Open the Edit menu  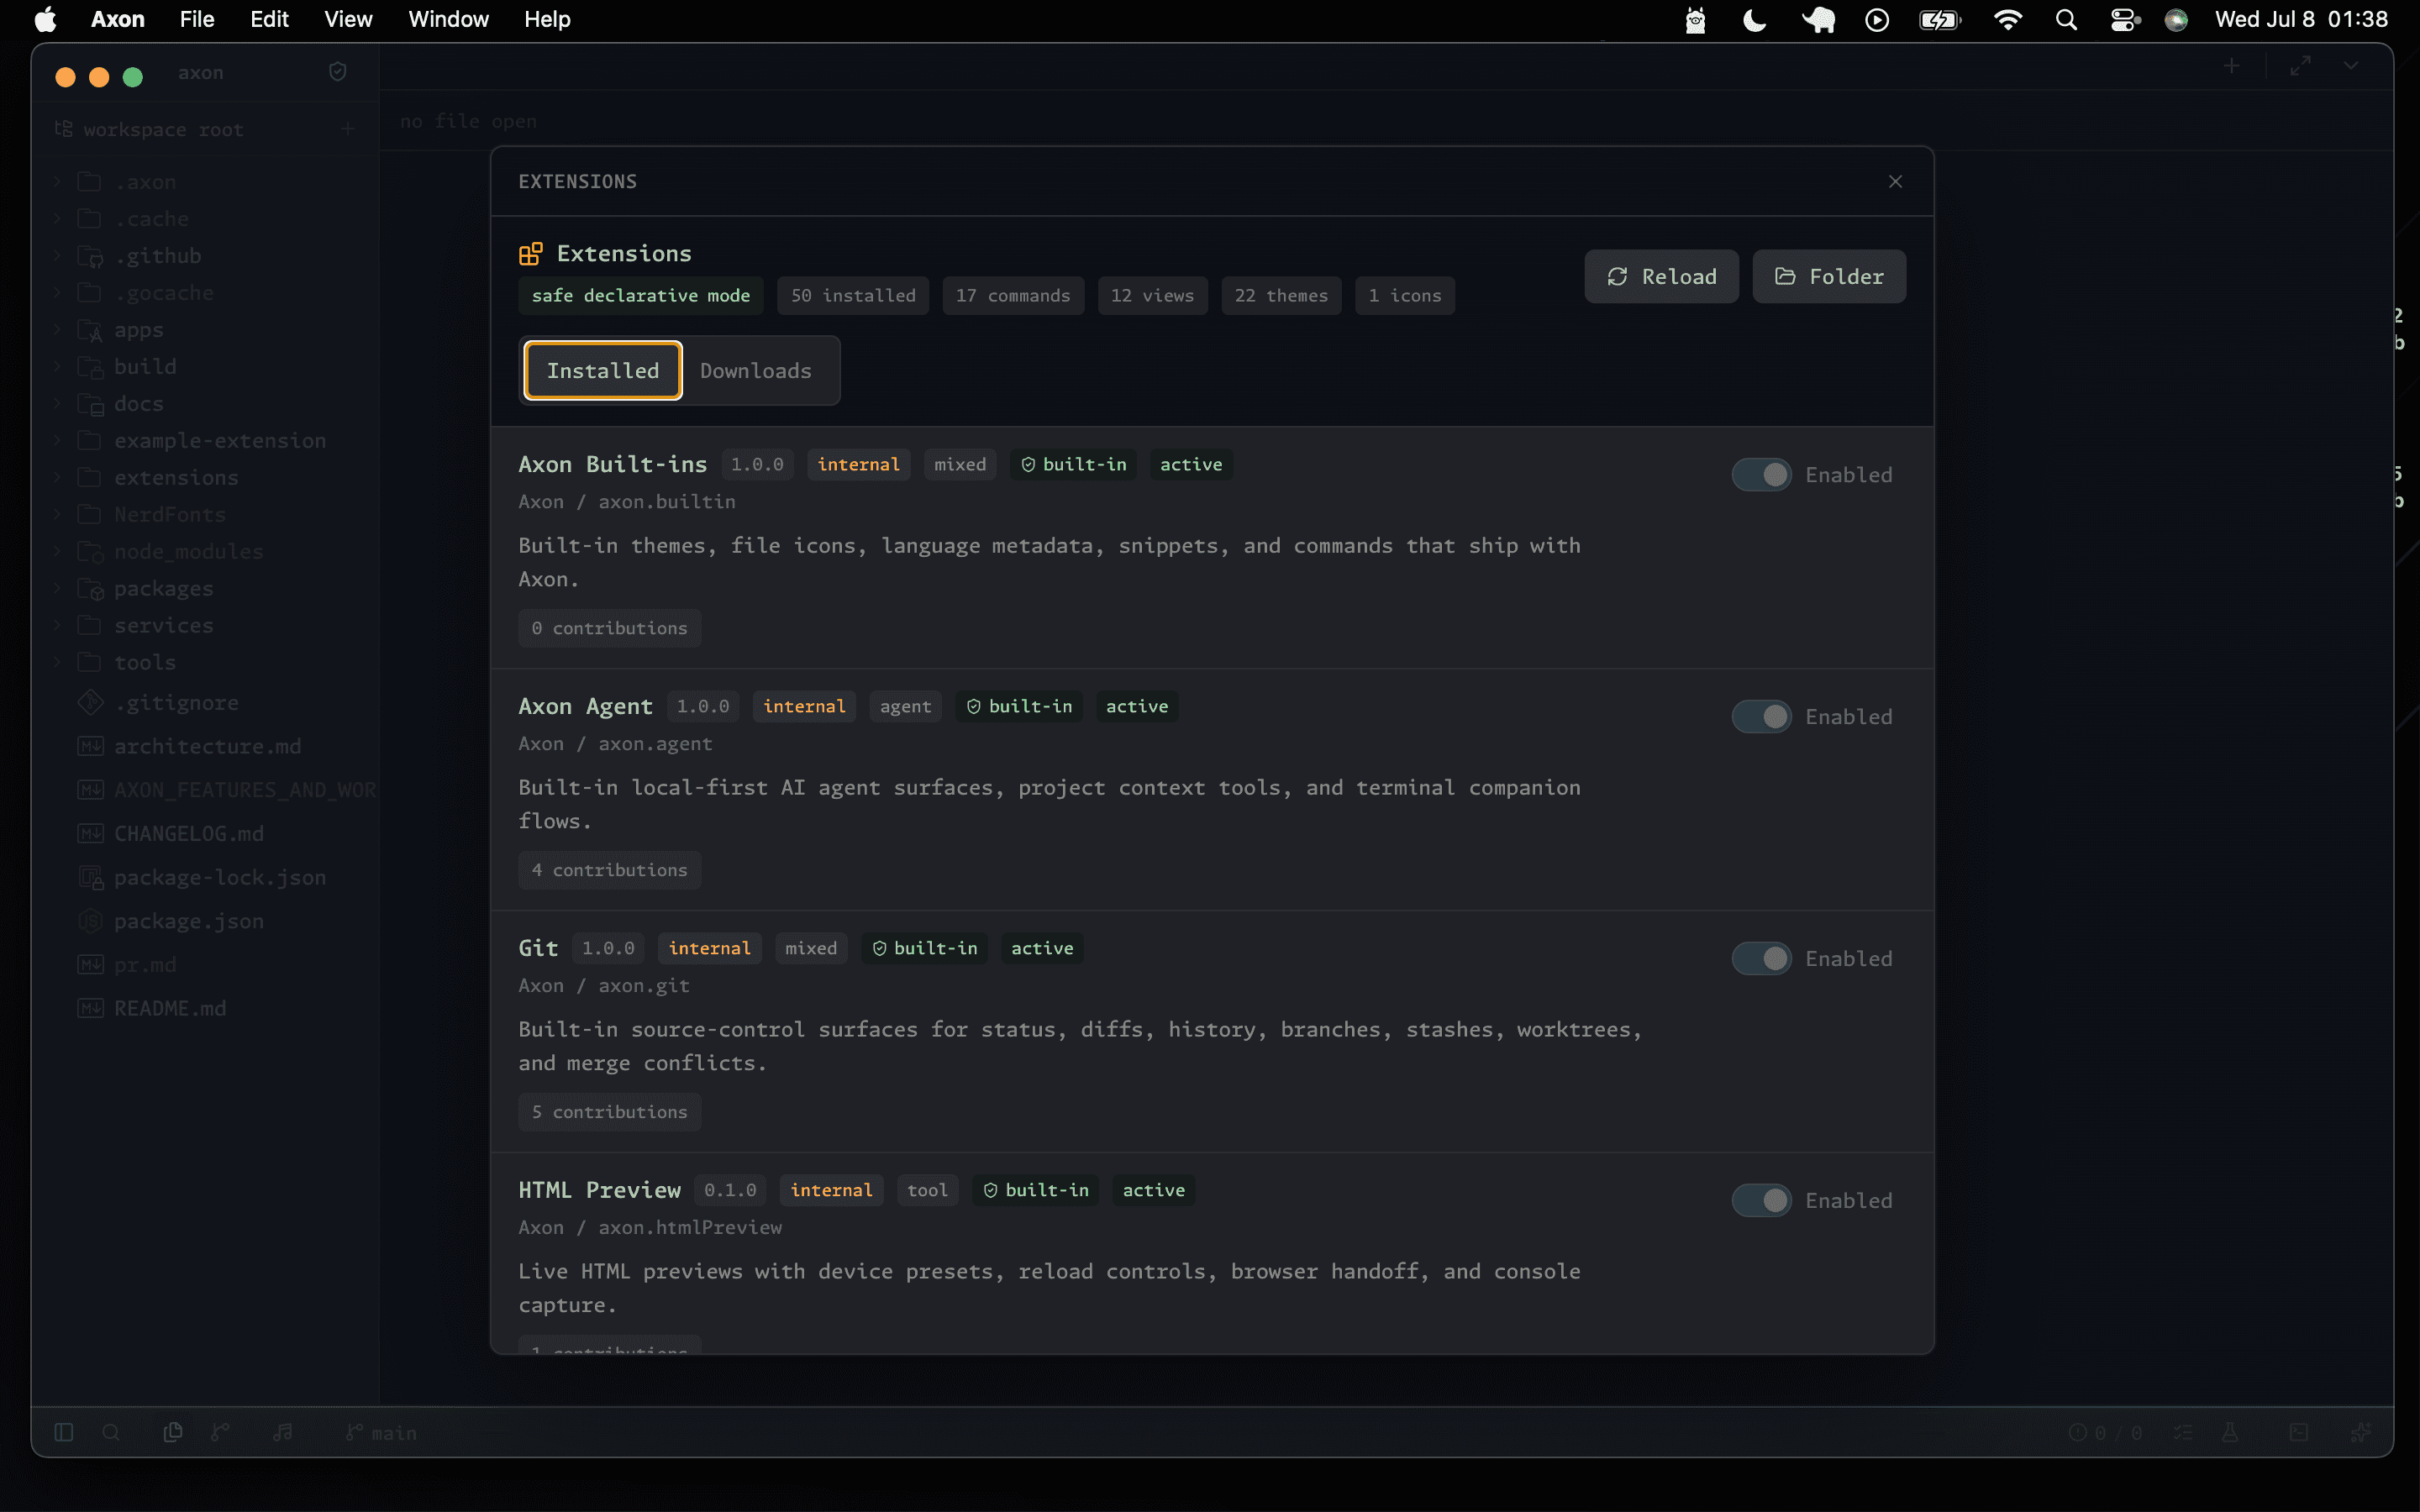click(x=269, y=20)
